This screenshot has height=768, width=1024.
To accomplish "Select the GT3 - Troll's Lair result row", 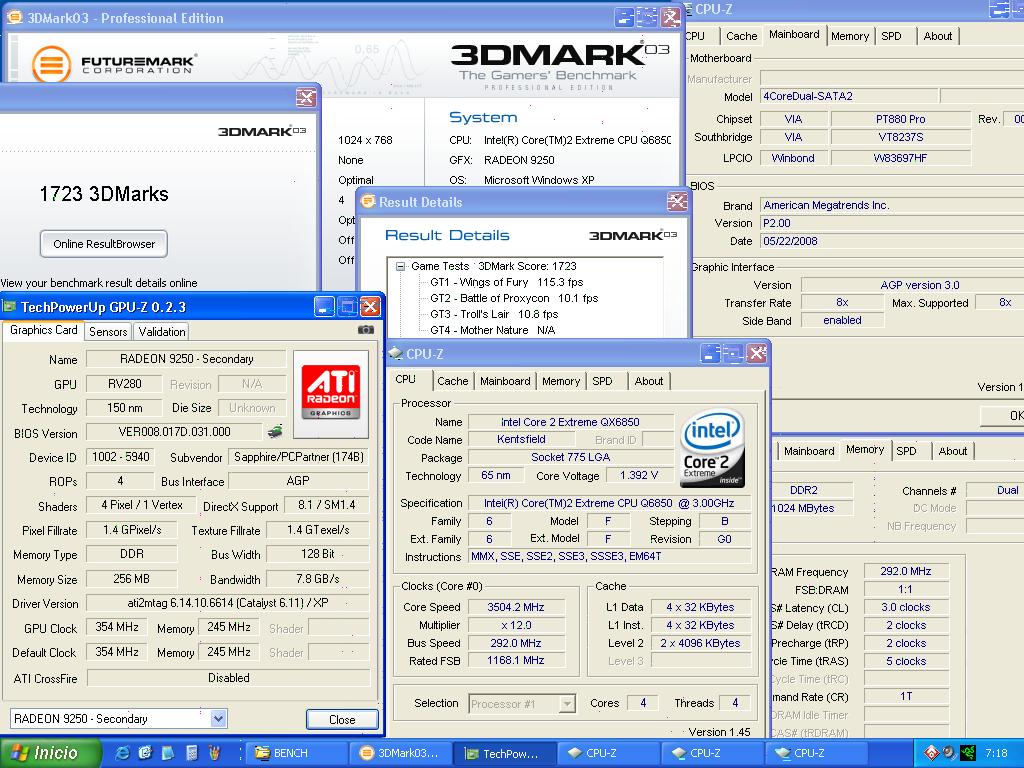I will click(x=494, y=314).
